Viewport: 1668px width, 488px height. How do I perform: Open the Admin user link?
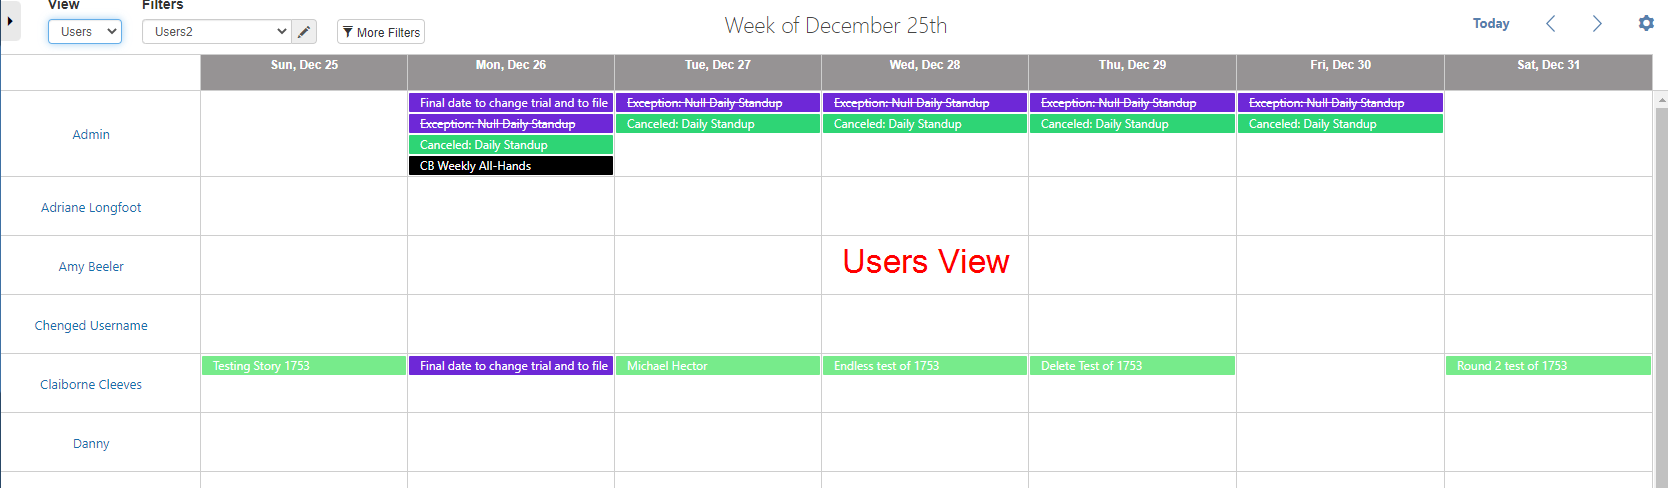(x=91, y=134)
